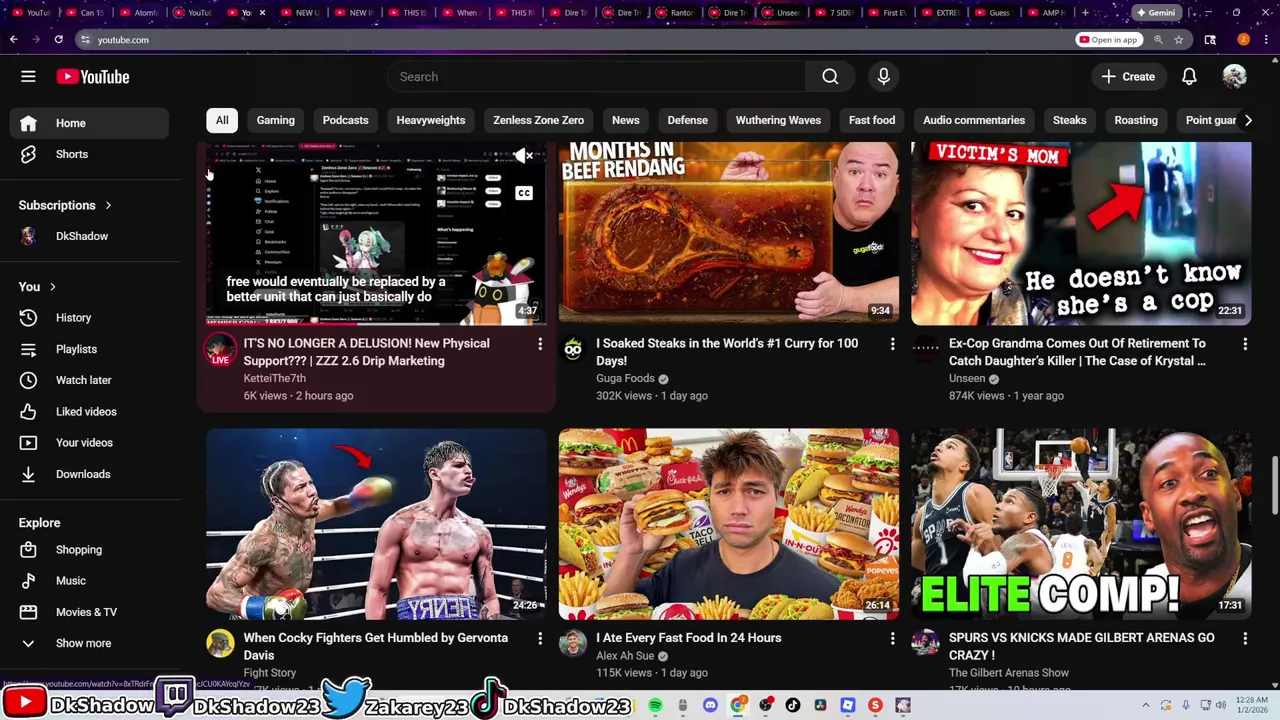
Task: Show more category chips with the right arrow
Action: pyautogui.click(x=1248, y=120)
